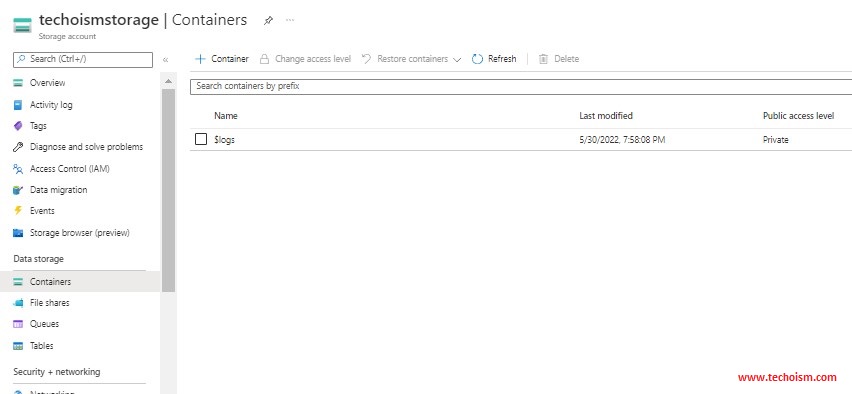Screen dimensions: 852x394
Task: Click the sidebar Search (Ctrl+/) box
Action: click(83, 60)
